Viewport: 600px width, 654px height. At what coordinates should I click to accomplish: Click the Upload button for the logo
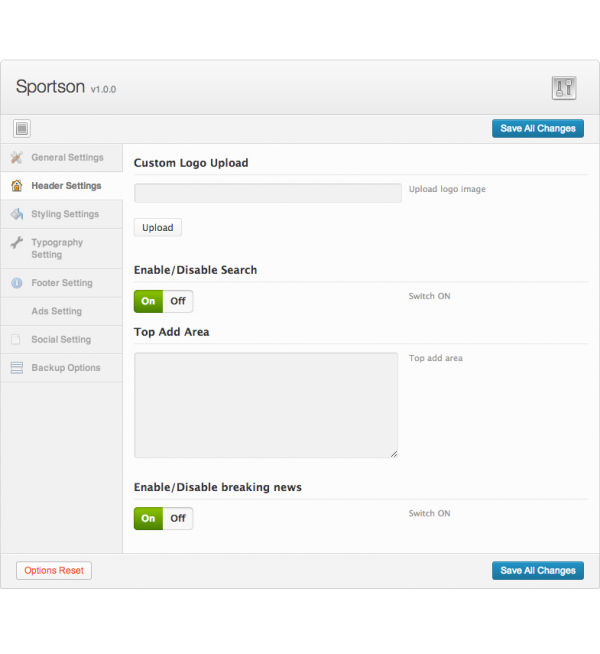coord(157,228)
